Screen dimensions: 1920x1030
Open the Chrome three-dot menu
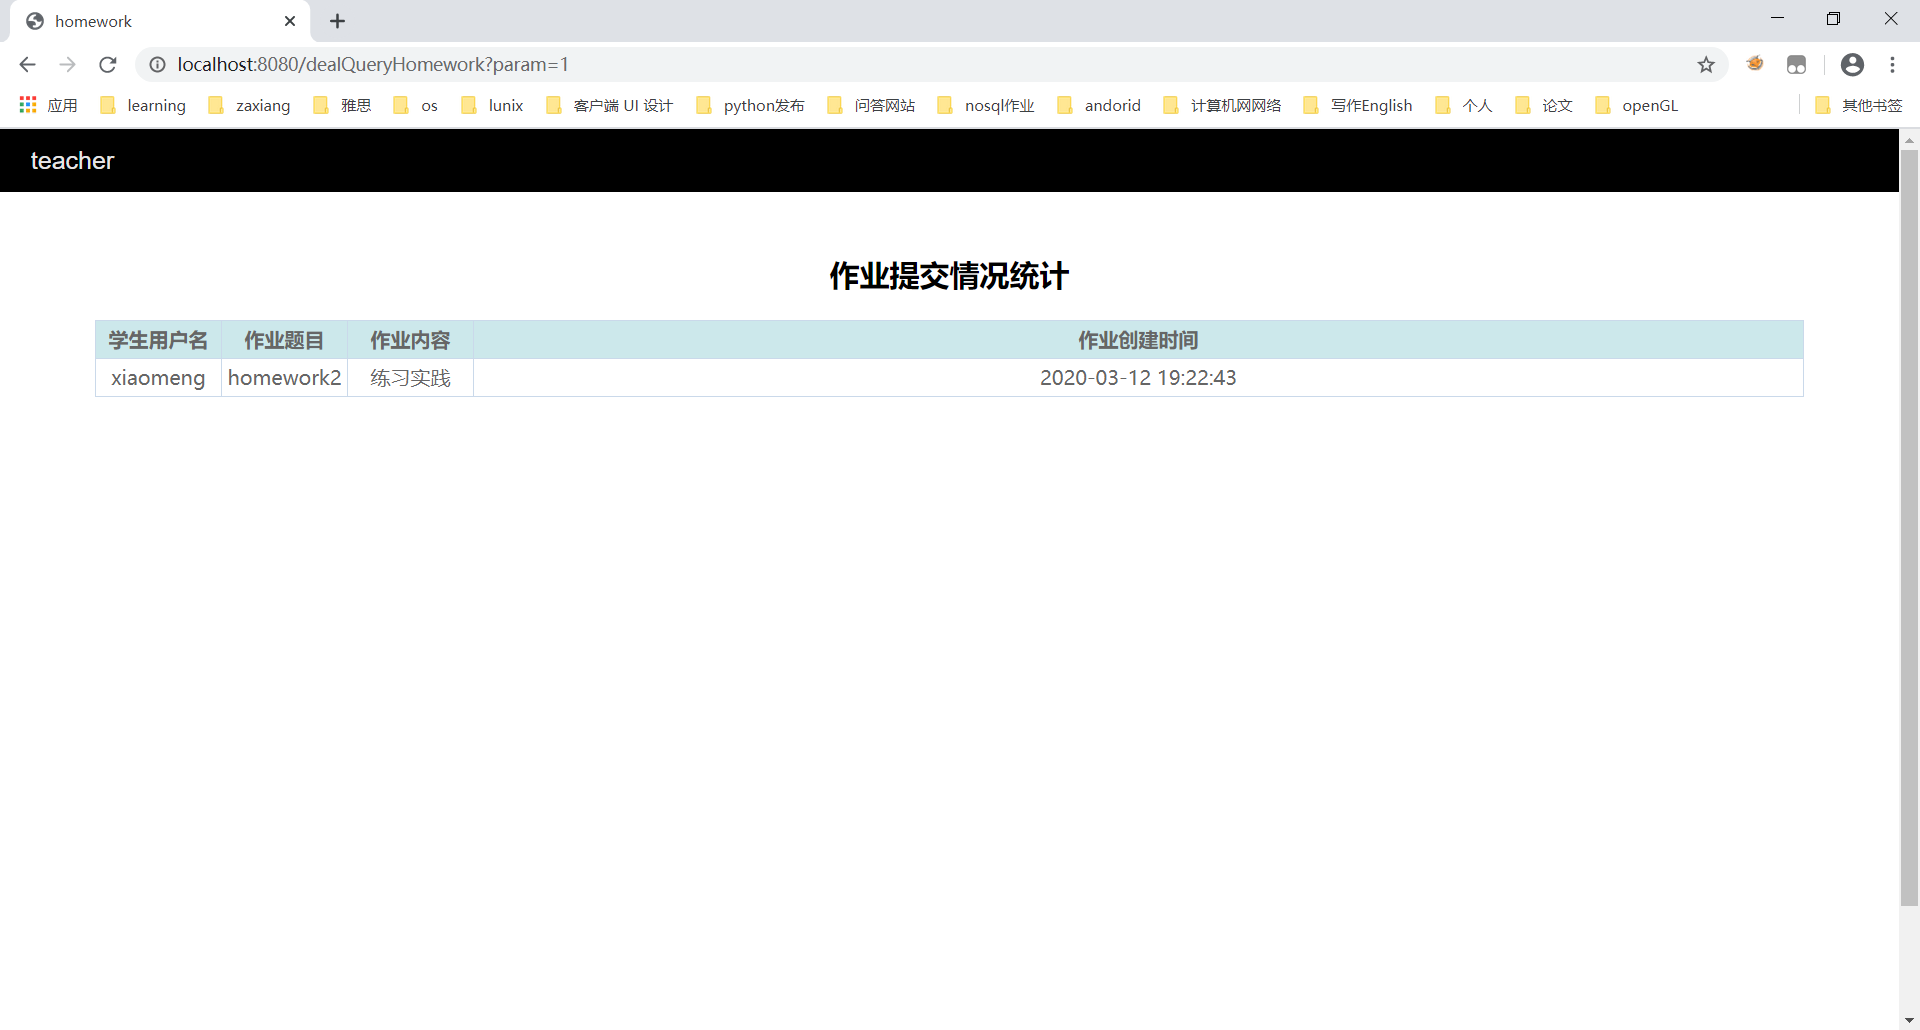coord(1893,64)
